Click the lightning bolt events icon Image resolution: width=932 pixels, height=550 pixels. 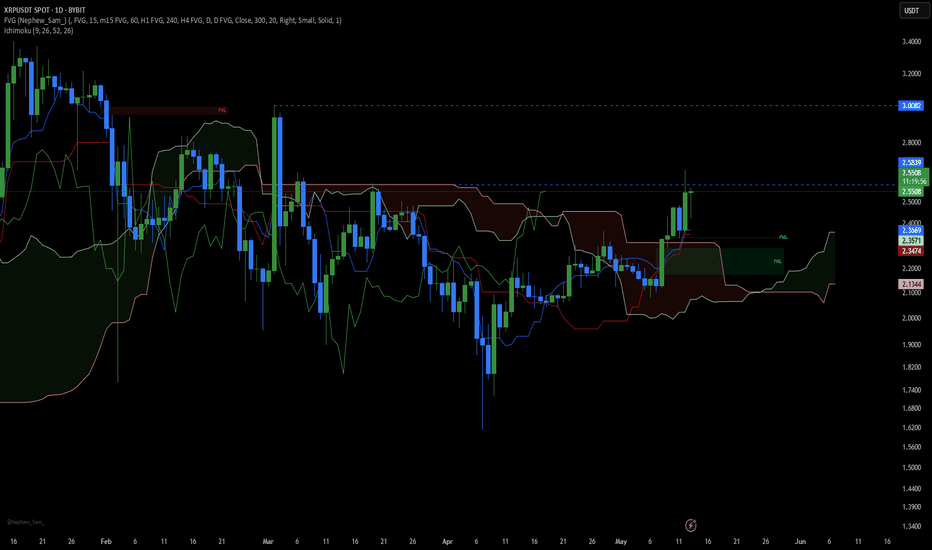(x=690, y=525)
